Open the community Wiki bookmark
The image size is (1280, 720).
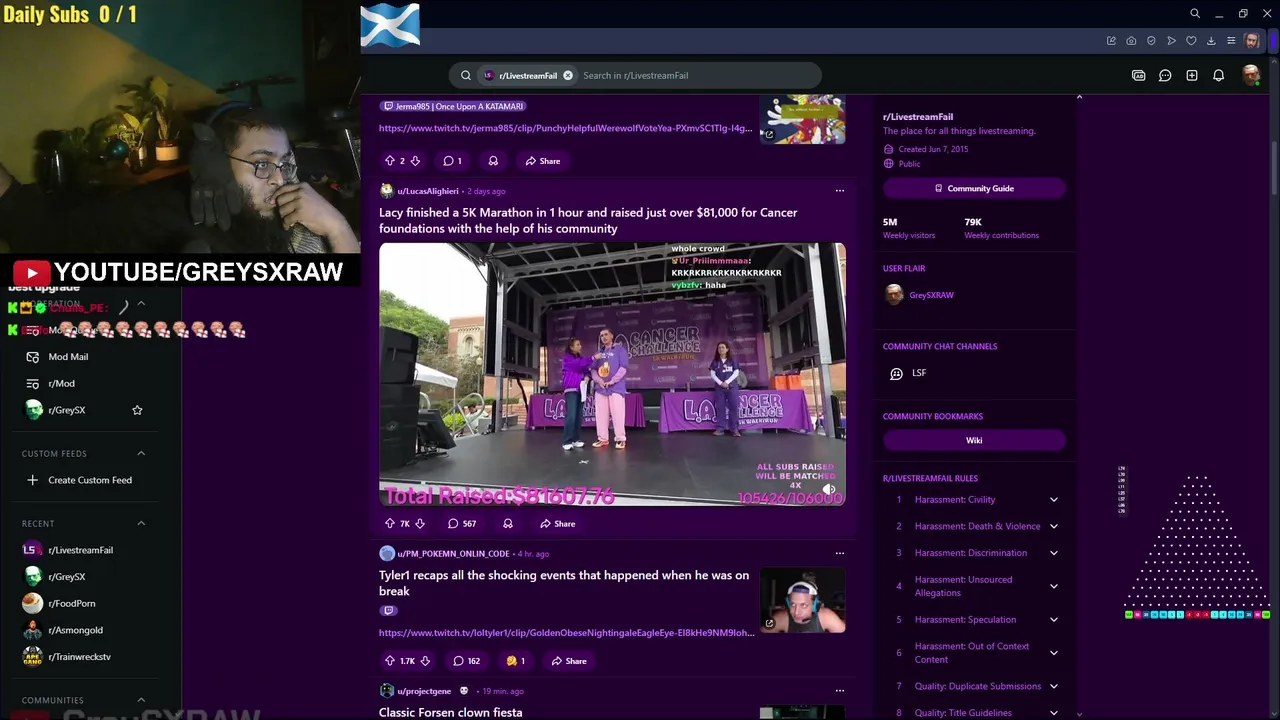(974, 440)
